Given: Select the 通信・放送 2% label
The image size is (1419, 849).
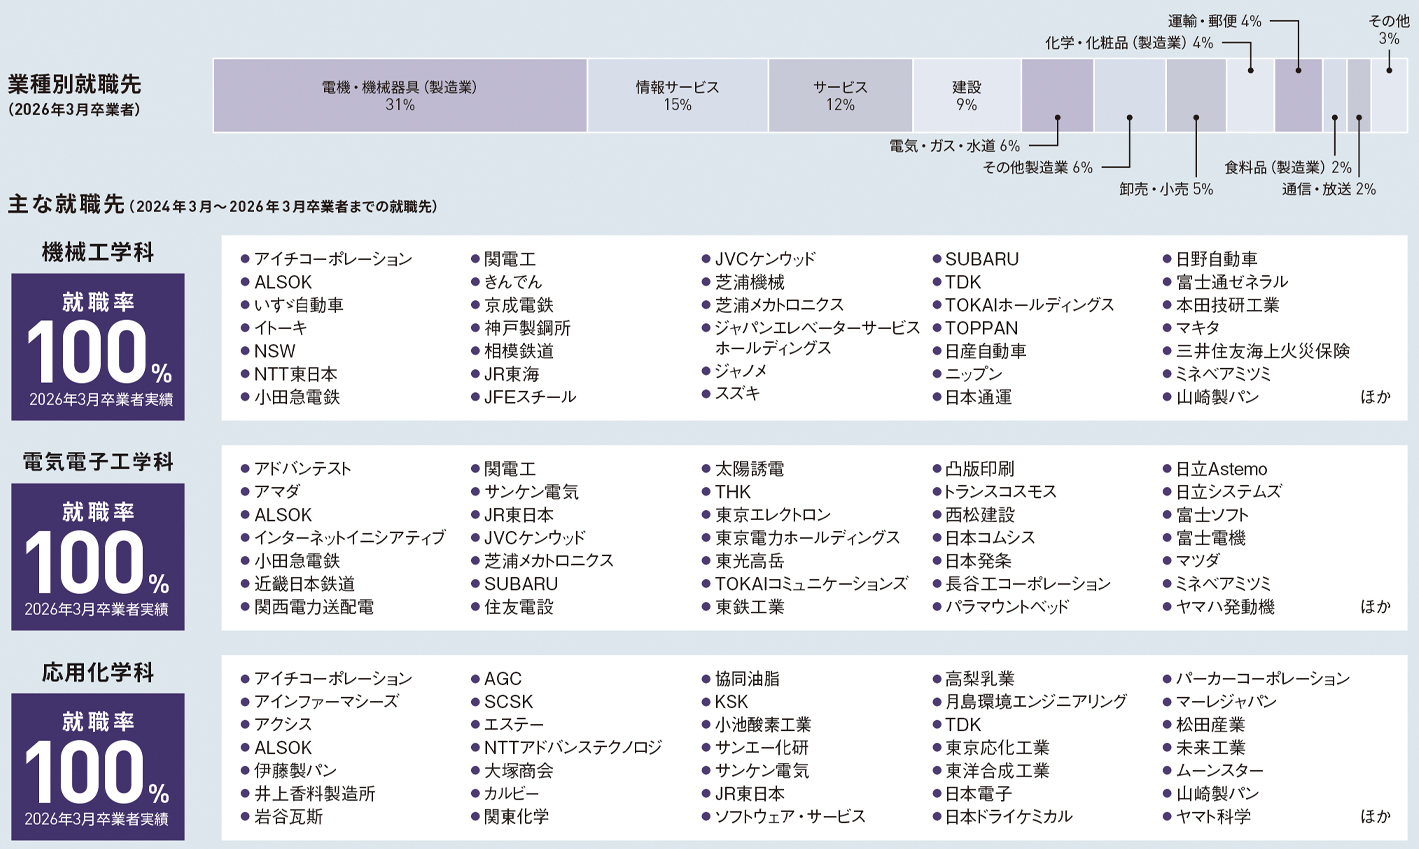Looking at the screenshot, I should click(x=1329, y=189).
